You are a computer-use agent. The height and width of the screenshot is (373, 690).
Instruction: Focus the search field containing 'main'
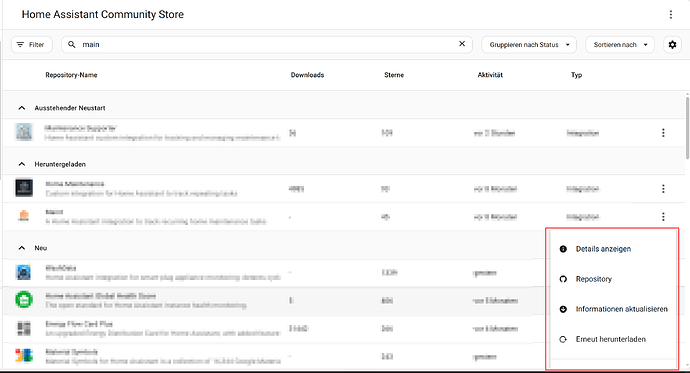click(x=267, y=44)
